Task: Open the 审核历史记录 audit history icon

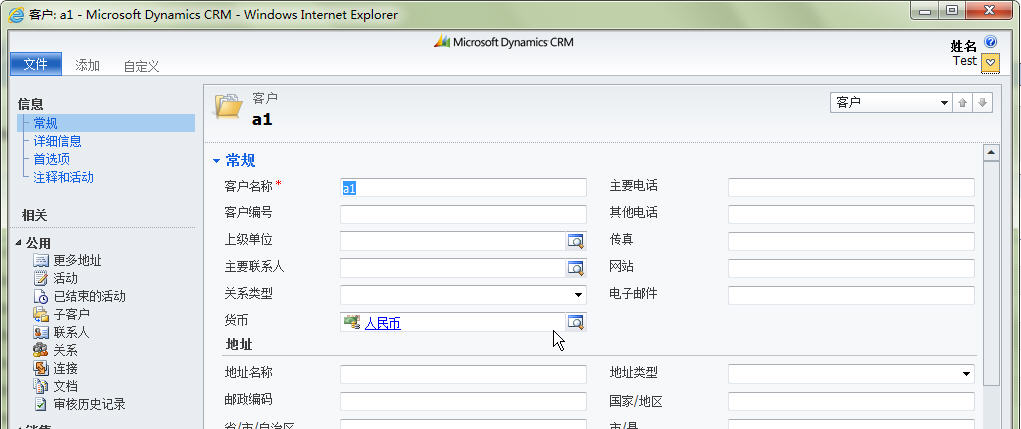Action: click(41, 404)
